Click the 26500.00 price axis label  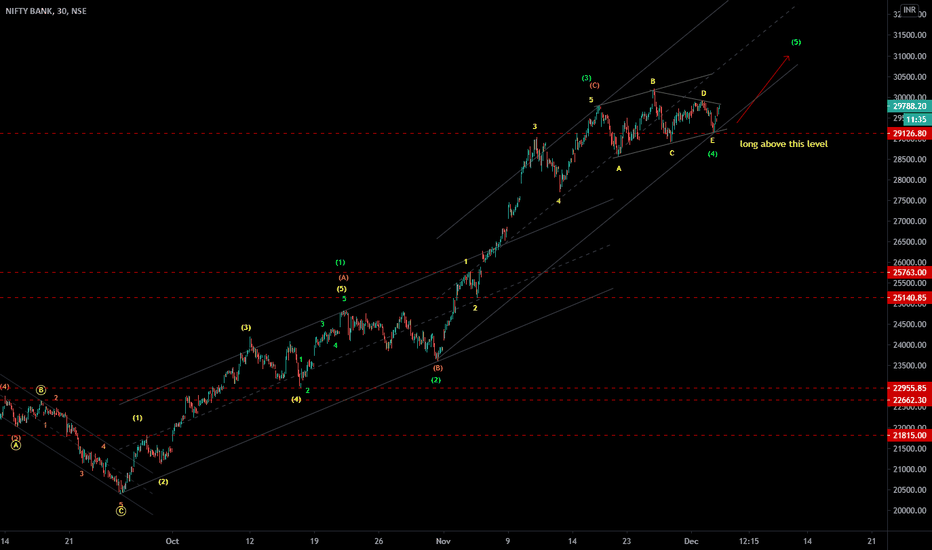click(x=909, y=242)
